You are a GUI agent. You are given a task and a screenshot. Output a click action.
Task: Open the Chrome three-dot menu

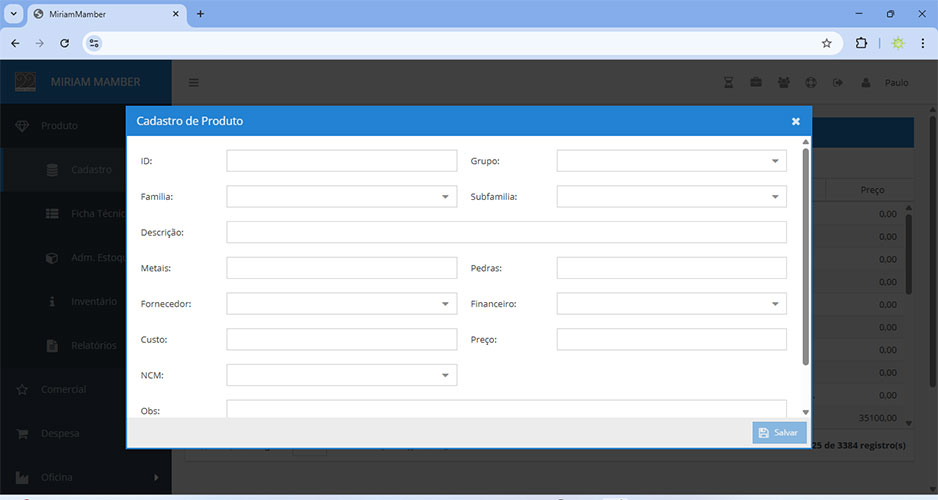pyautogui.click(x=922, y=43)
